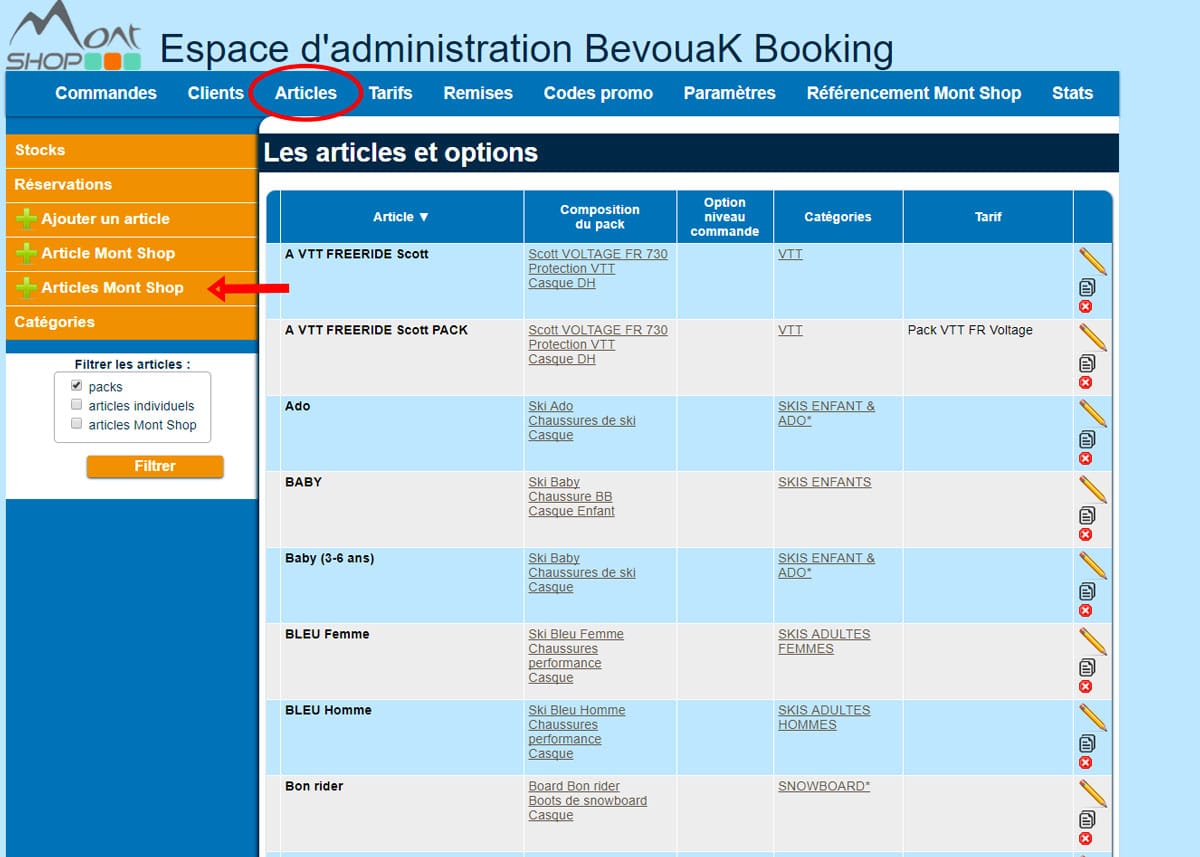Open the Paramètres menu
This screenshot has height=857, width=1200.
(729, 93)
